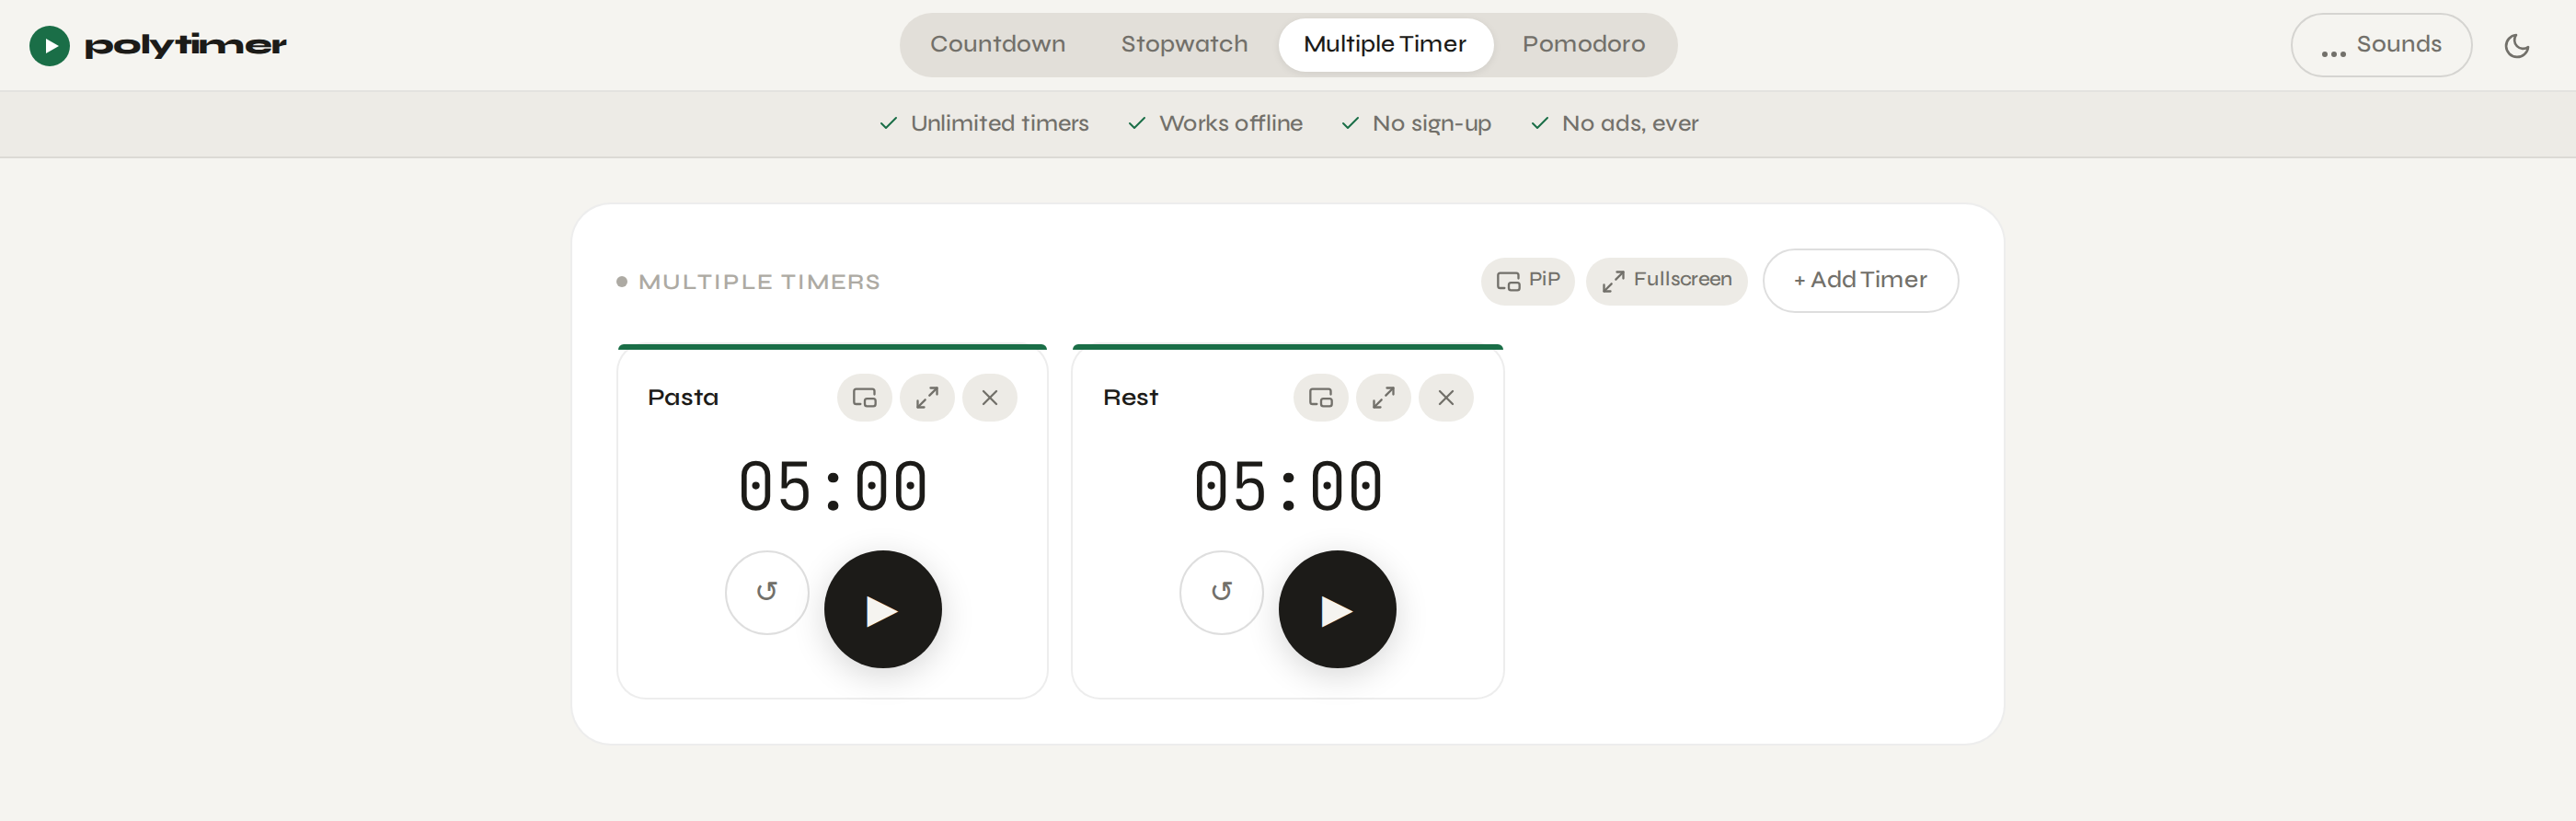Reset the Pasta timer
This screenshot has height=821, width=2576.
(767, 592)
